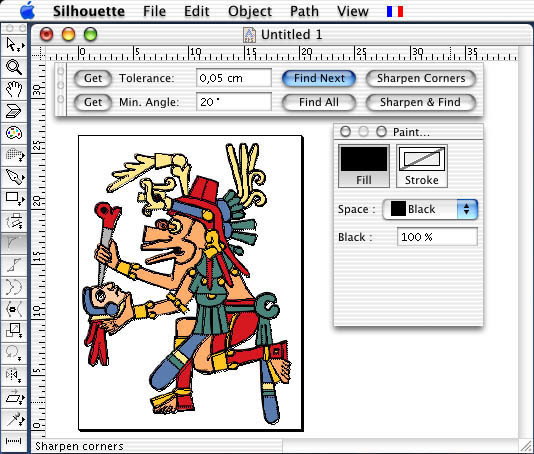Image resolution: width=534 pixels, height=454 pixels.
Task: Select the Stroke swatch
Action: (x=422, y=166)
